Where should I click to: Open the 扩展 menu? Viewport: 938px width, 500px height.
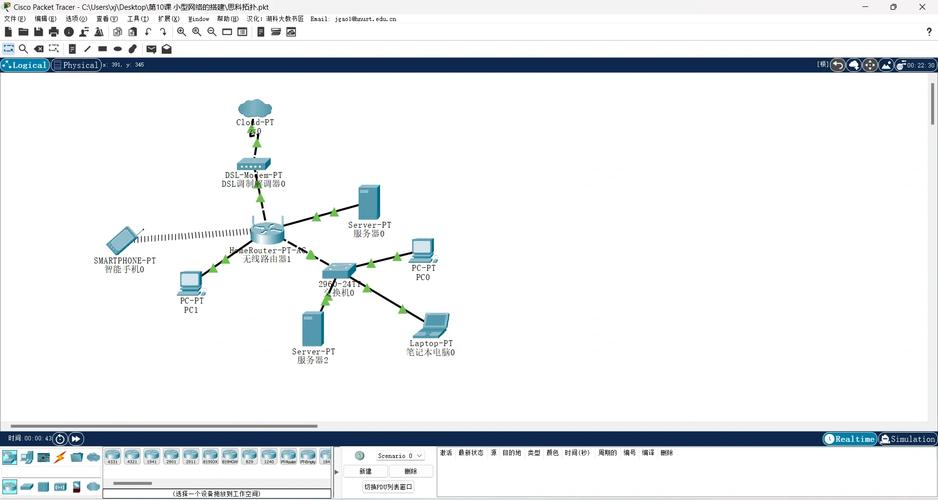pos(169,19)
